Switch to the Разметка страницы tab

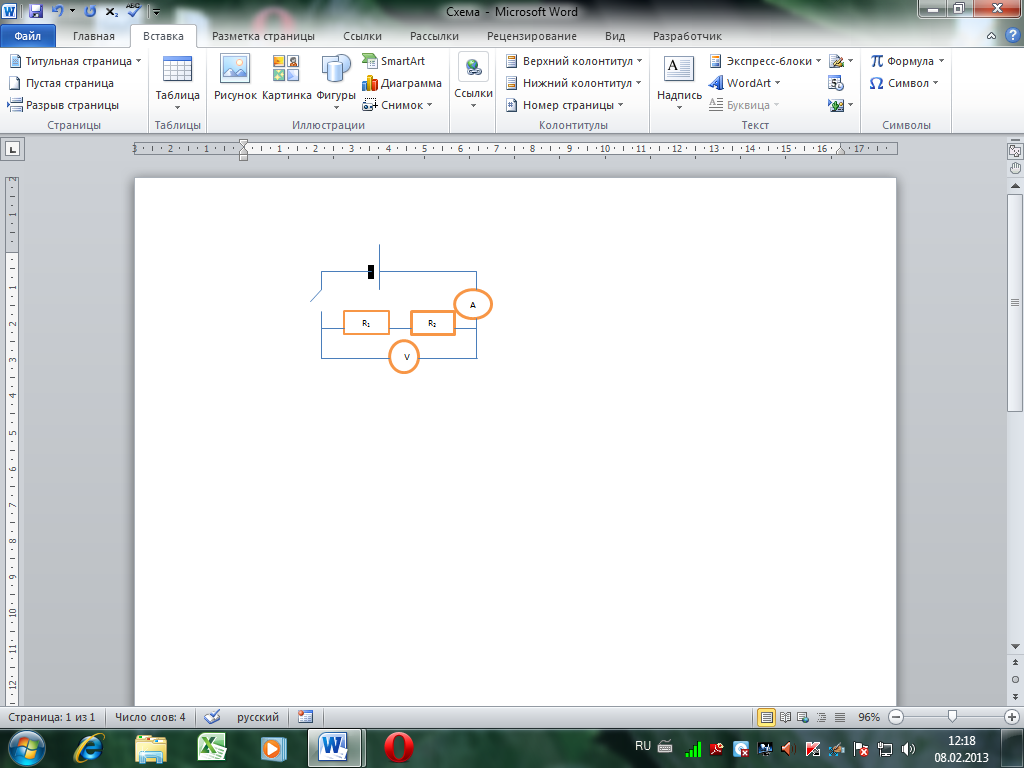click(x=264, y=36)
